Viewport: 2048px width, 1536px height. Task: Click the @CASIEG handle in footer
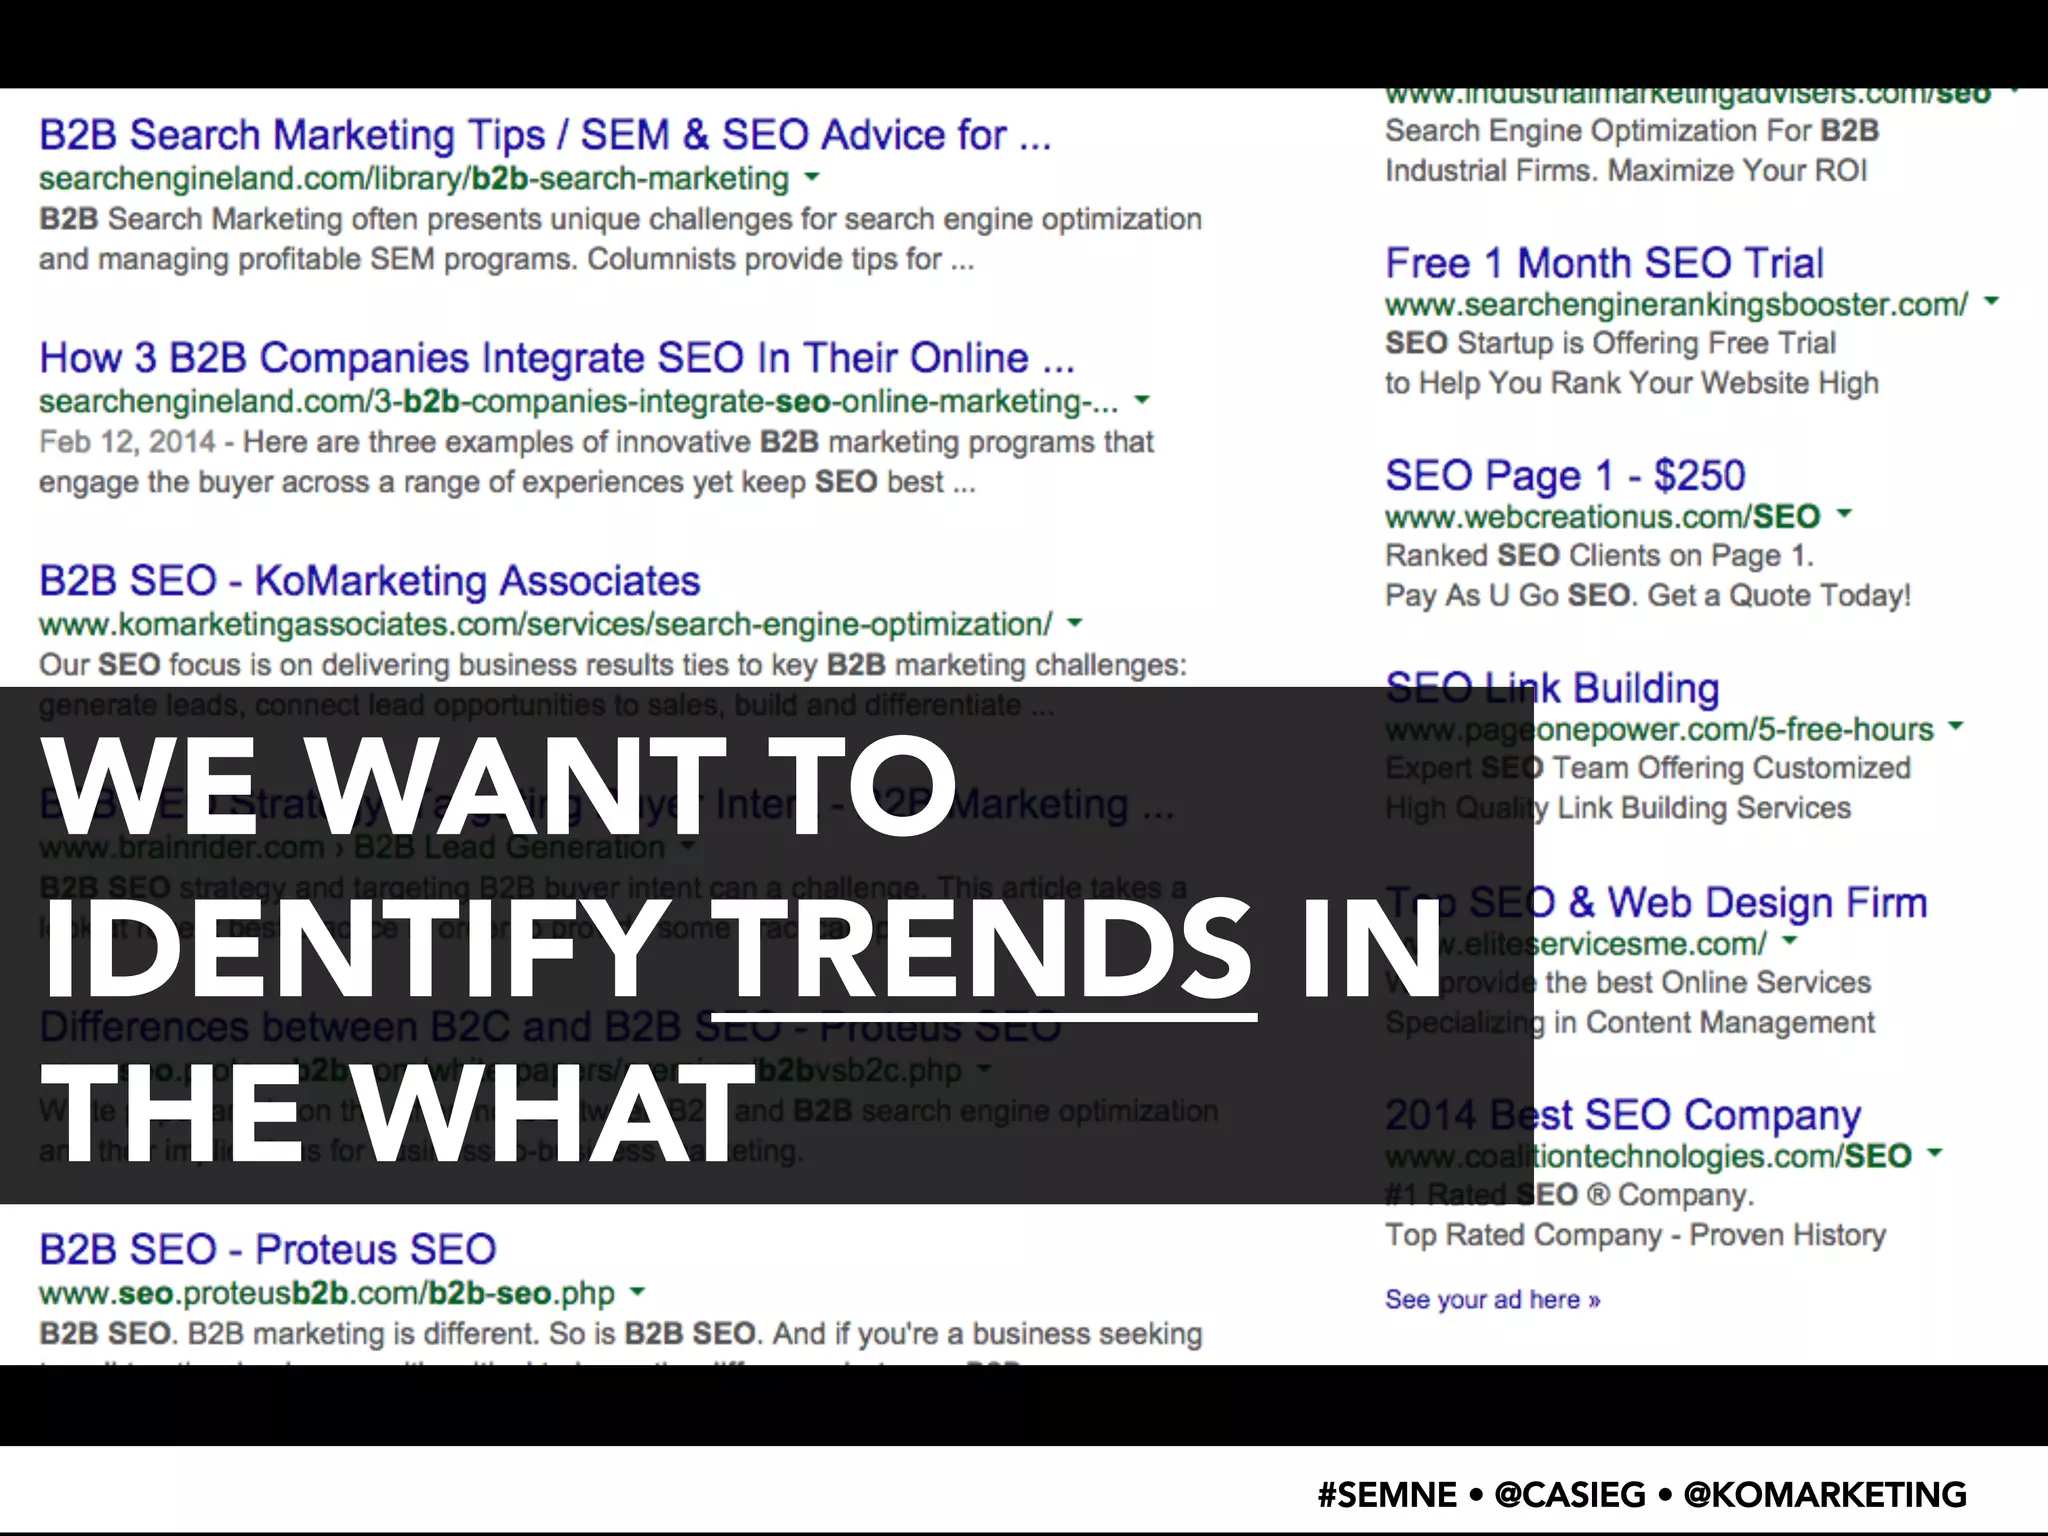[x=1569, y=1494]
